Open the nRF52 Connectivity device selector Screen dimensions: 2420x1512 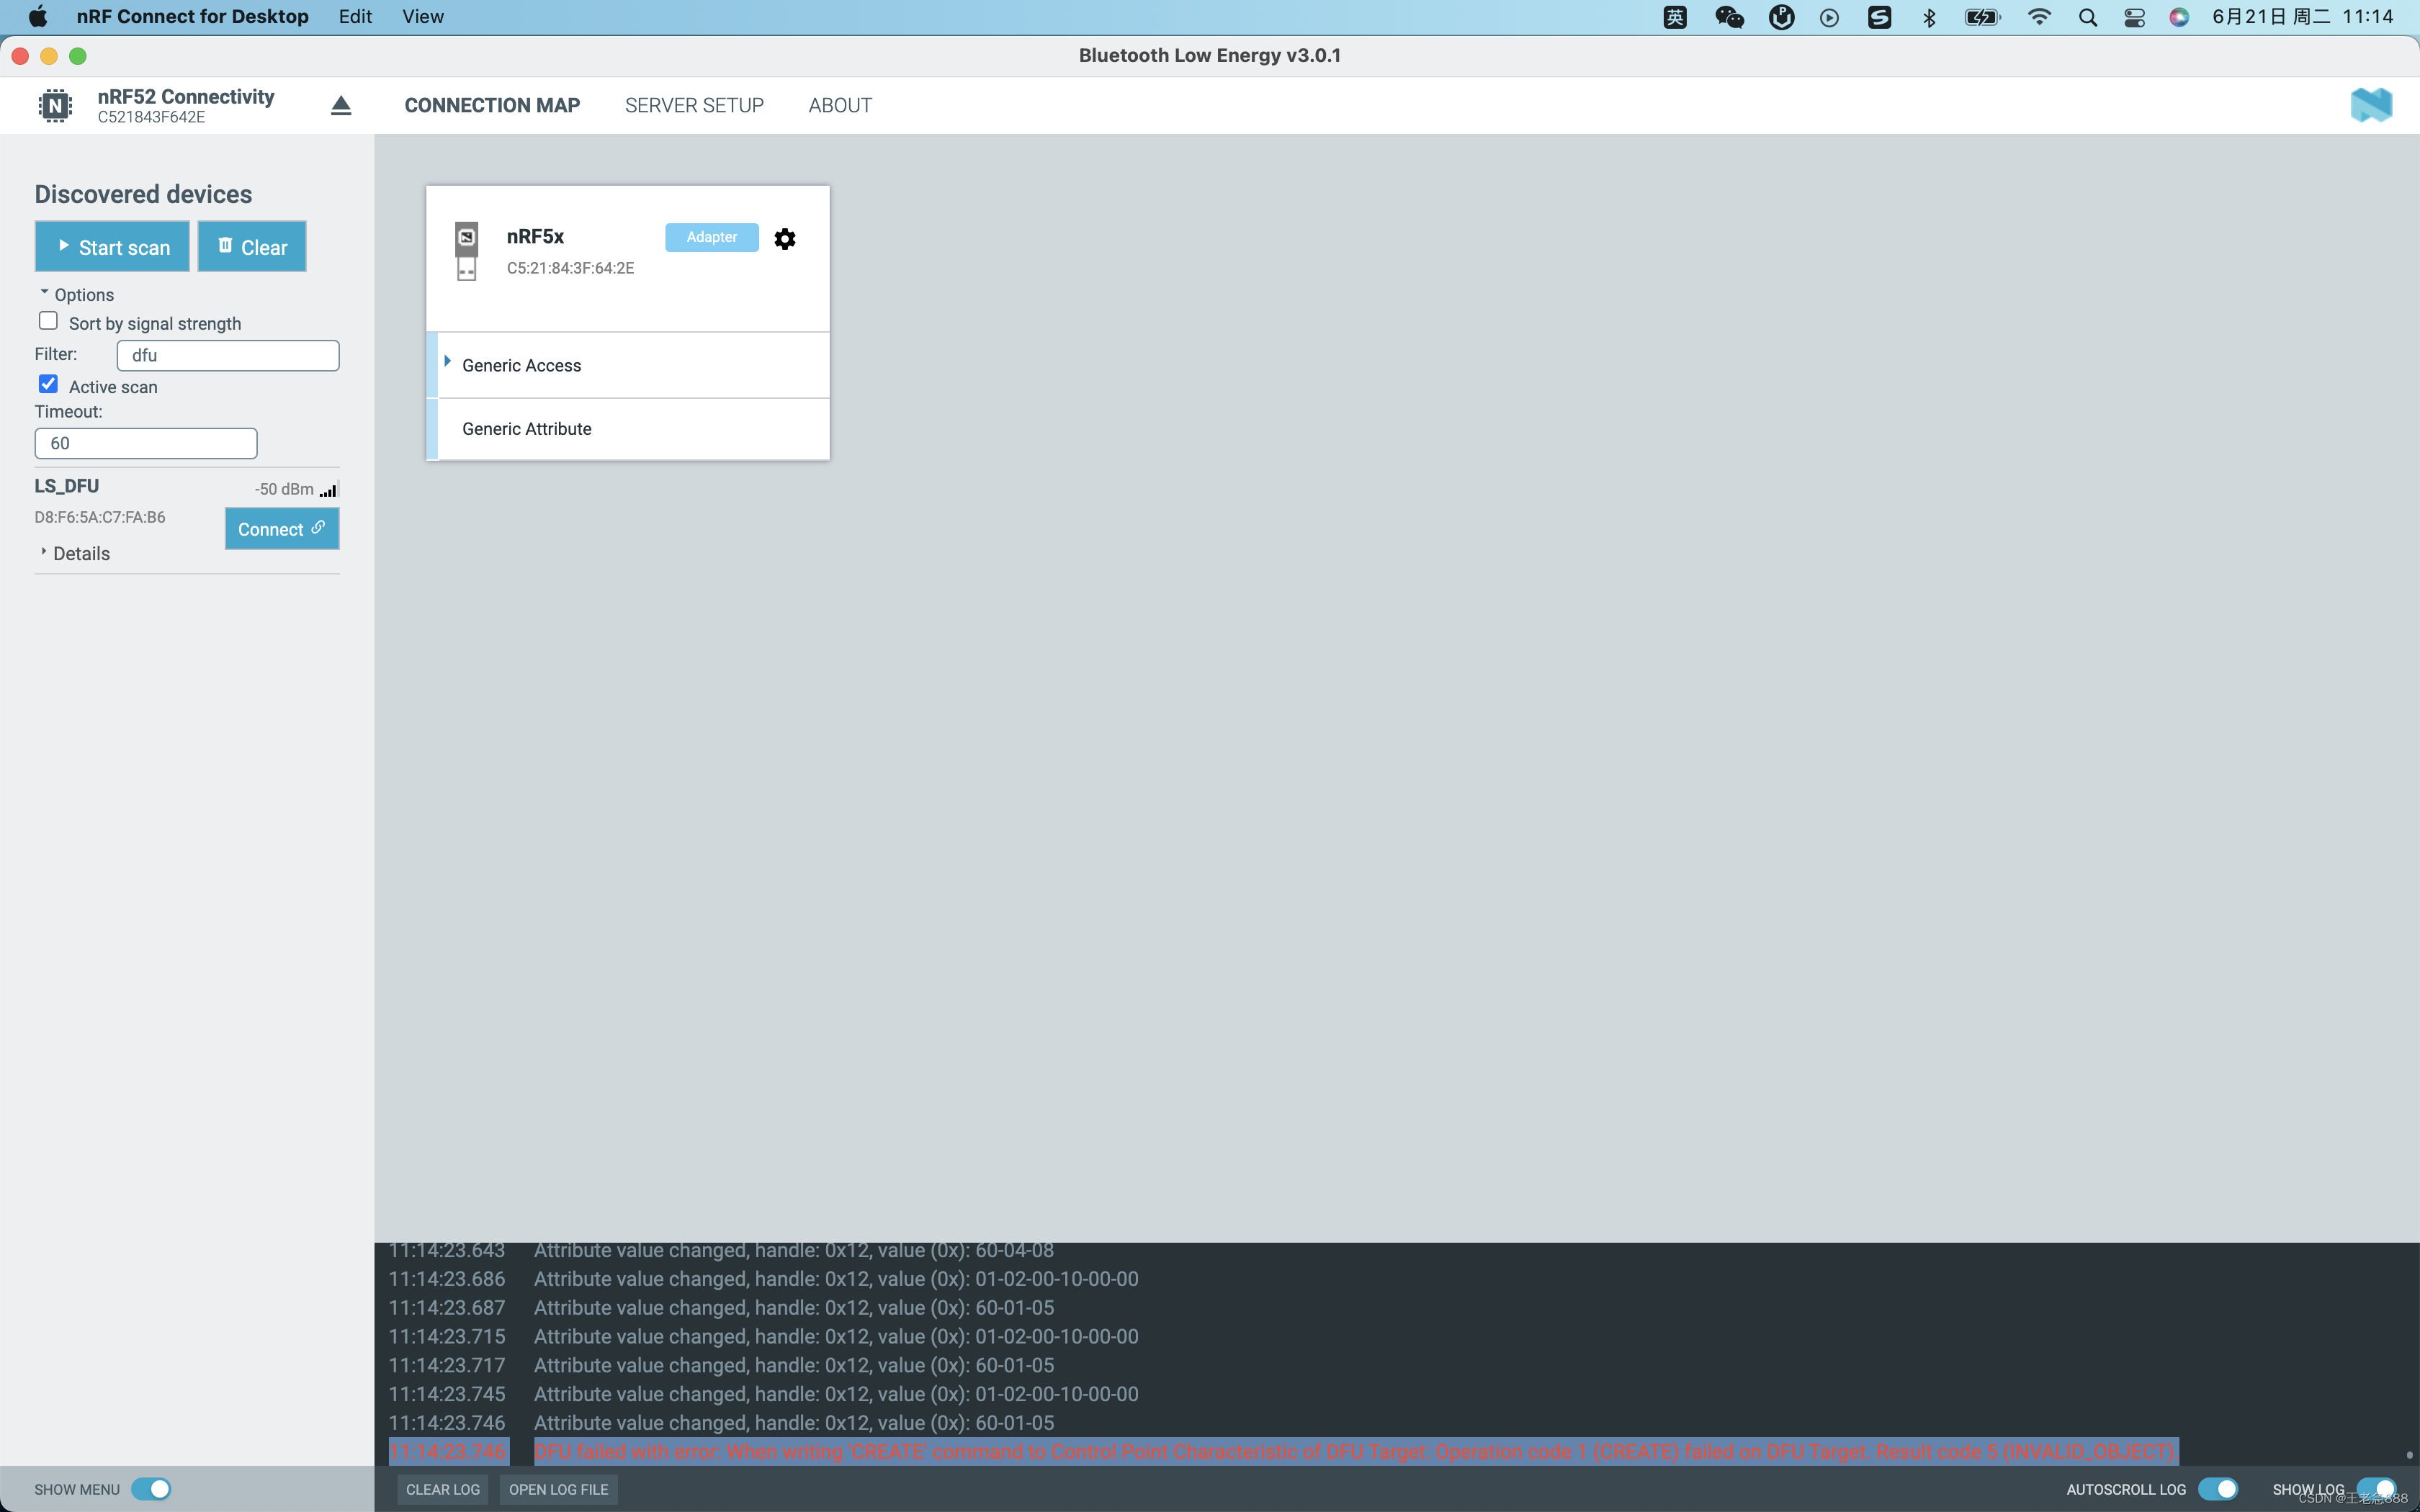click(185, 105)
